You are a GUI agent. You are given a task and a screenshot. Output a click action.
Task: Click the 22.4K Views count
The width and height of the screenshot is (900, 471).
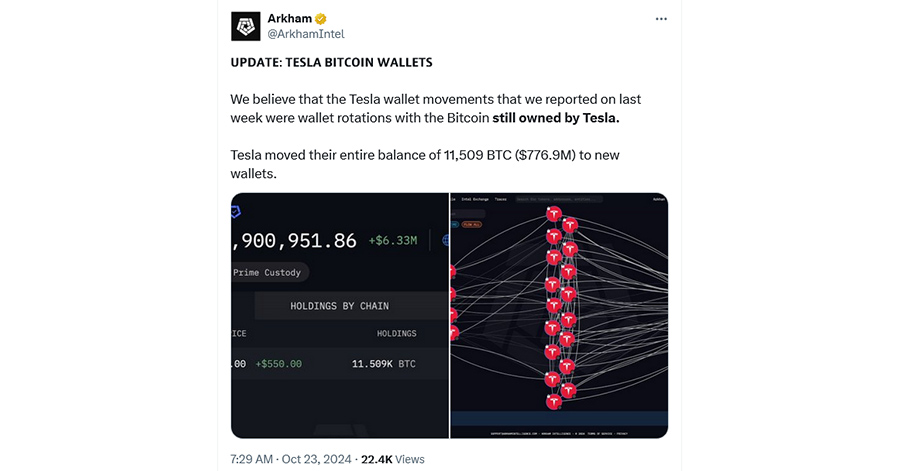(393, 459)
